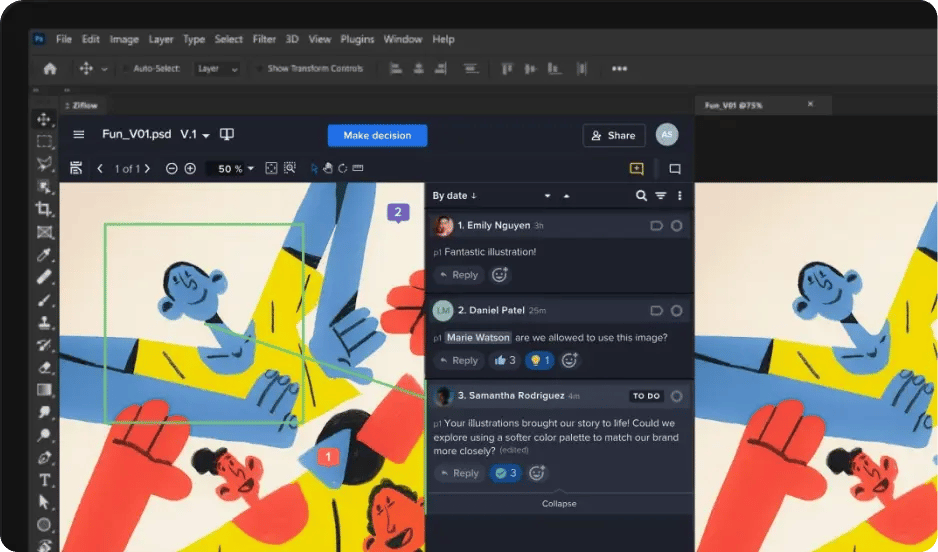Toggle the status circle on Daniel Patel's comment
The width and height of the screenshot is (938, 552).
click(677, 311)
